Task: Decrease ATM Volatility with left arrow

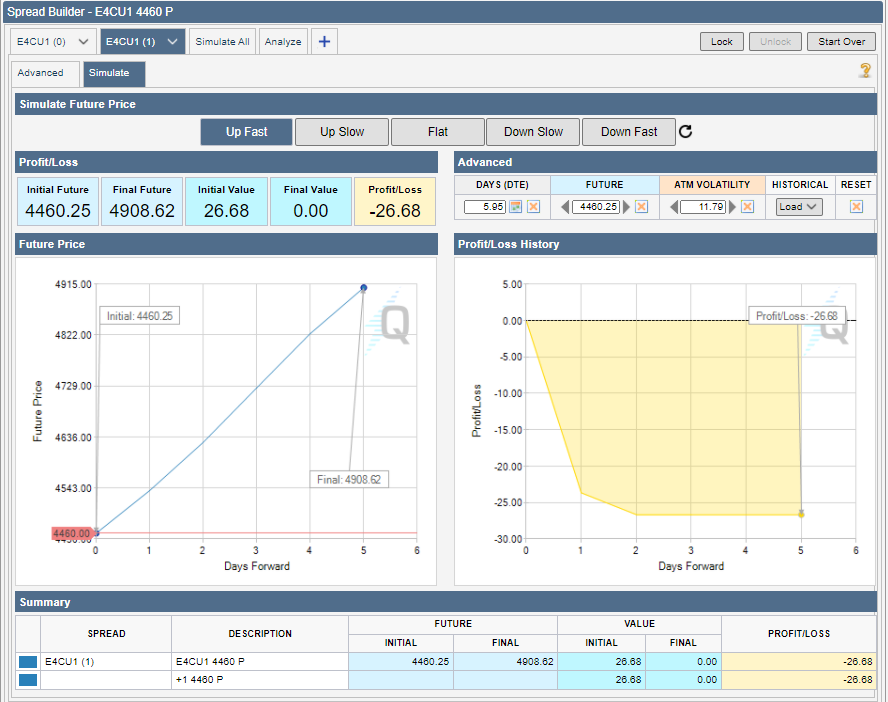Action: [674, 207]
